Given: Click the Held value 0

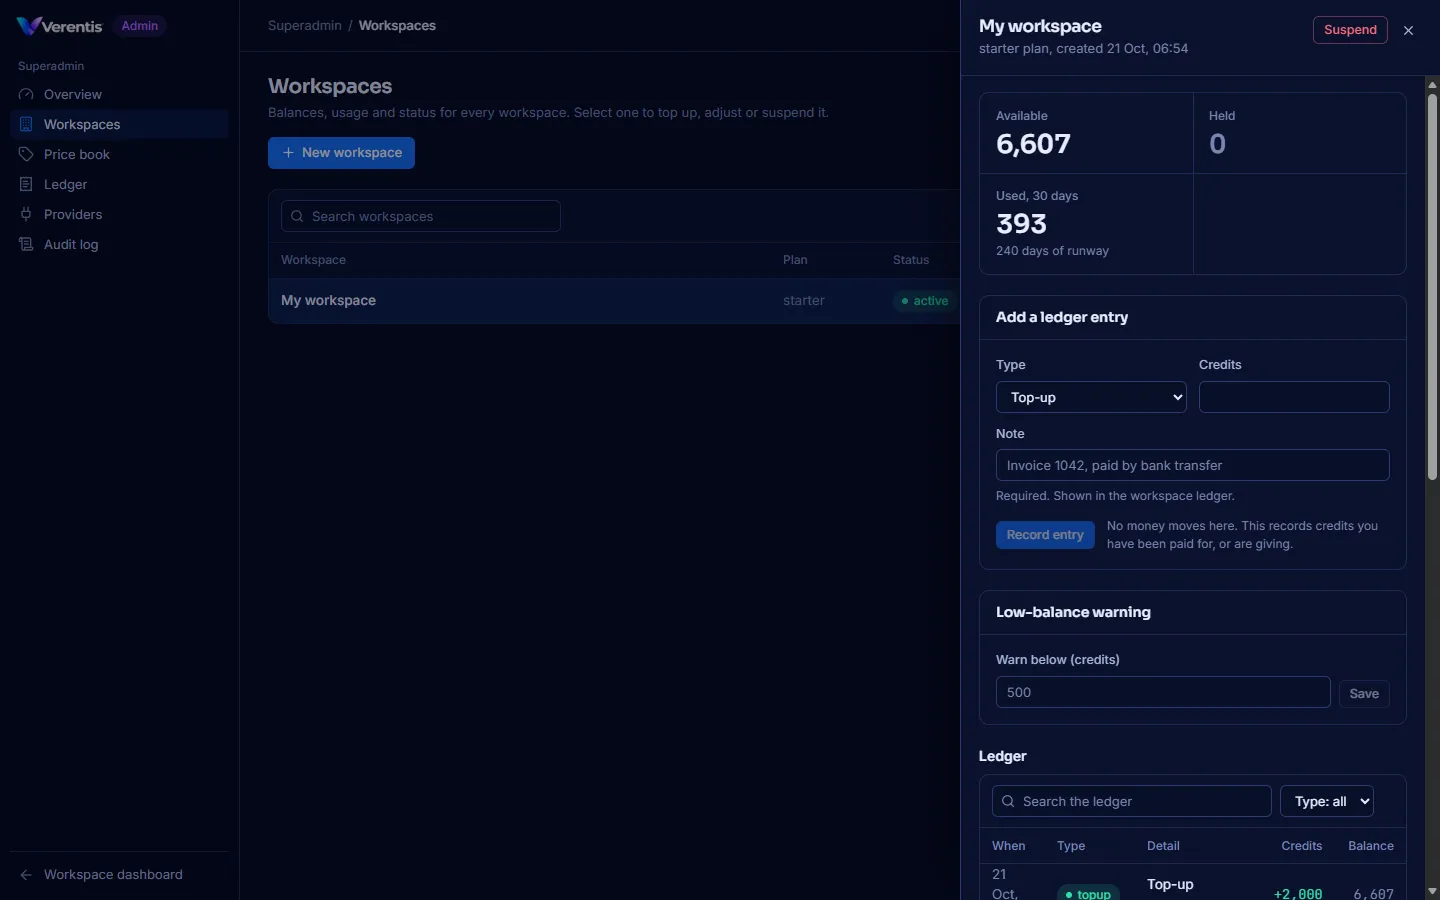Looking at the screenshot, I should click(1217, 144).
